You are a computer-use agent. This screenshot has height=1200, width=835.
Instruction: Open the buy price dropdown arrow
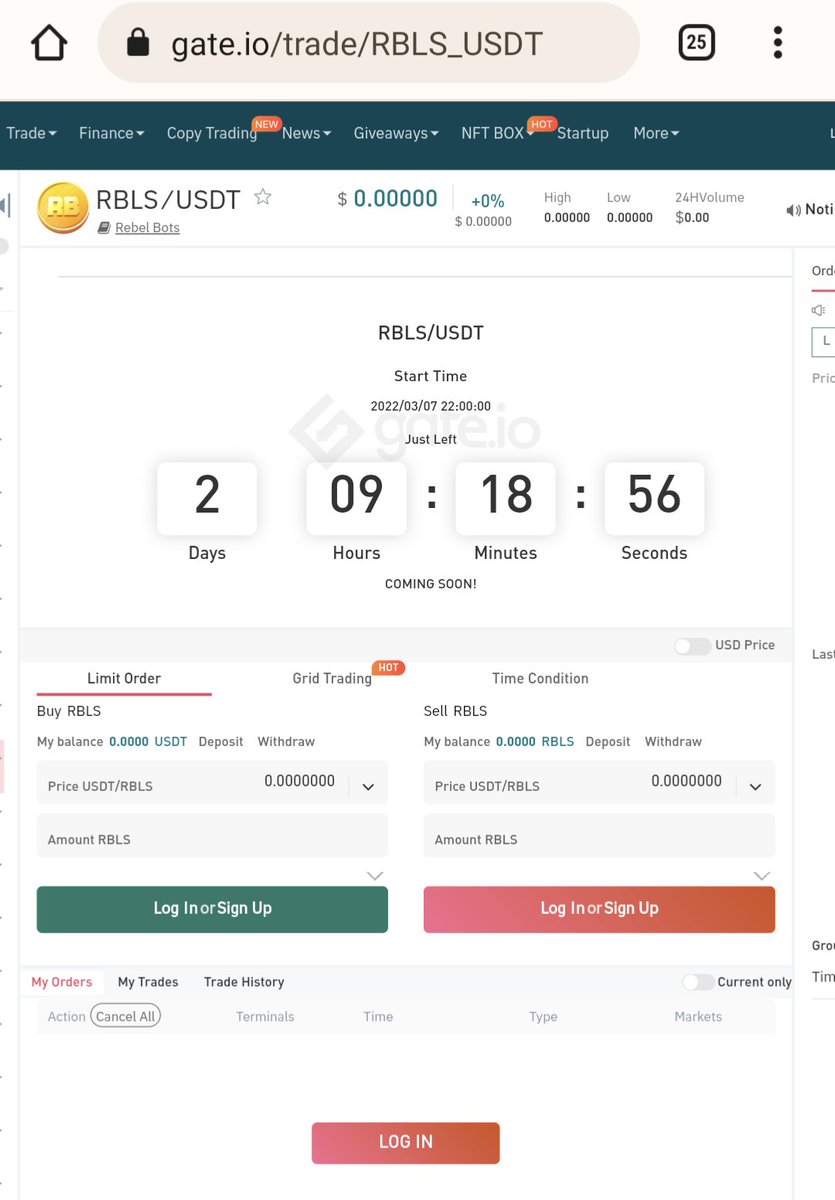pos(368,787)
